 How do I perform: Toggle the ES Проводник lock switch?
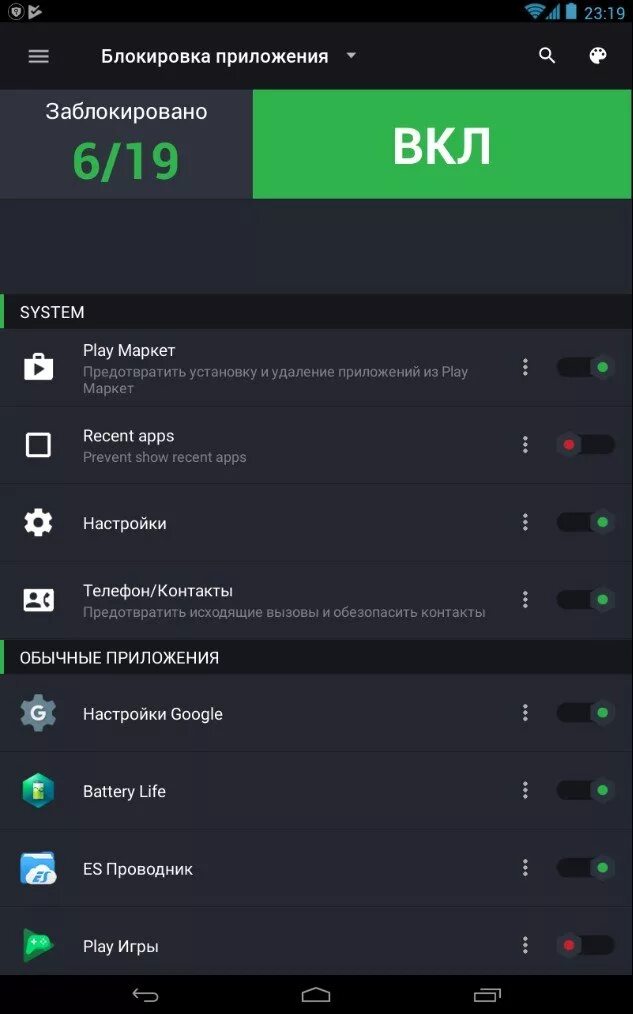pyautogui.click(x=585, y=868)
